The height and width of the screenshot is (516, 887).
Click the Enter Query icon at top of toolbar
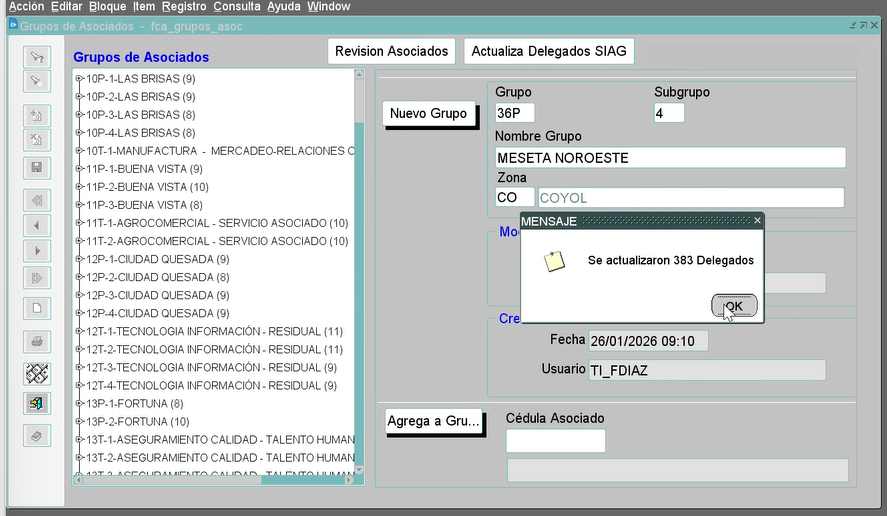click(x=37, y=57)
